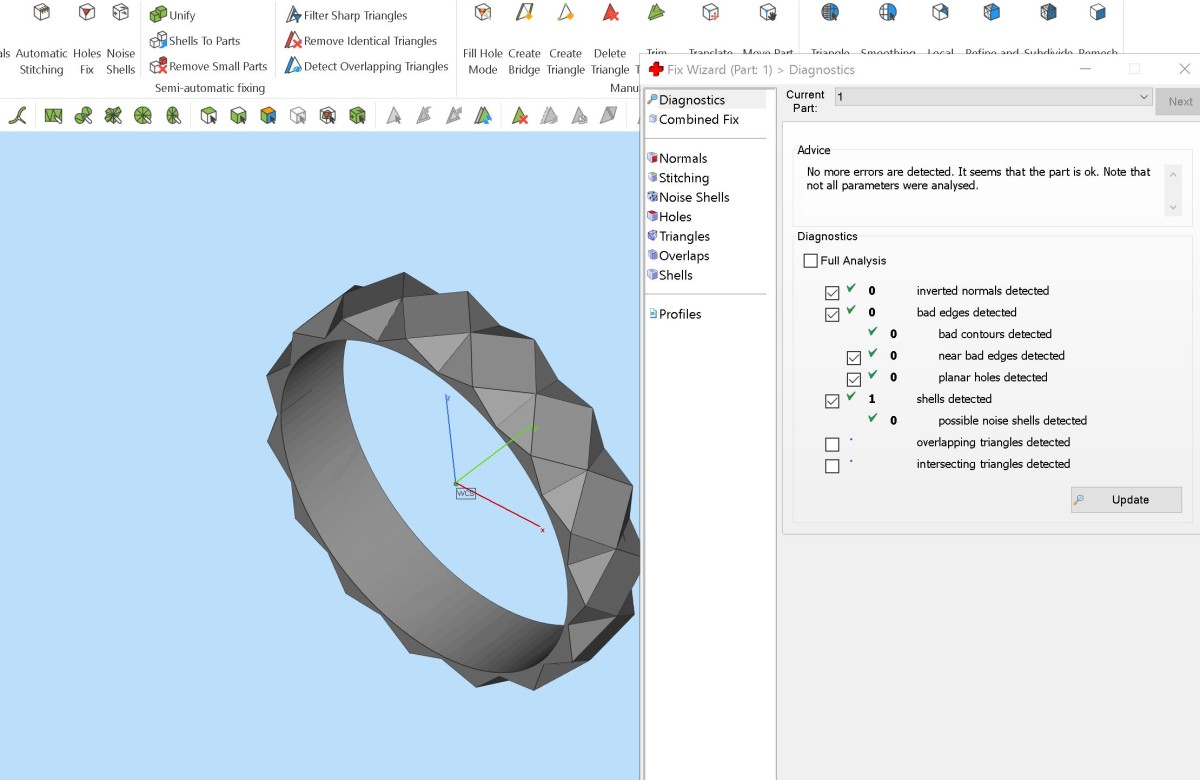The width and height of the screenshot is (1200, 780).
Task: Check intersecting triangles detected option
Action: 832,466
